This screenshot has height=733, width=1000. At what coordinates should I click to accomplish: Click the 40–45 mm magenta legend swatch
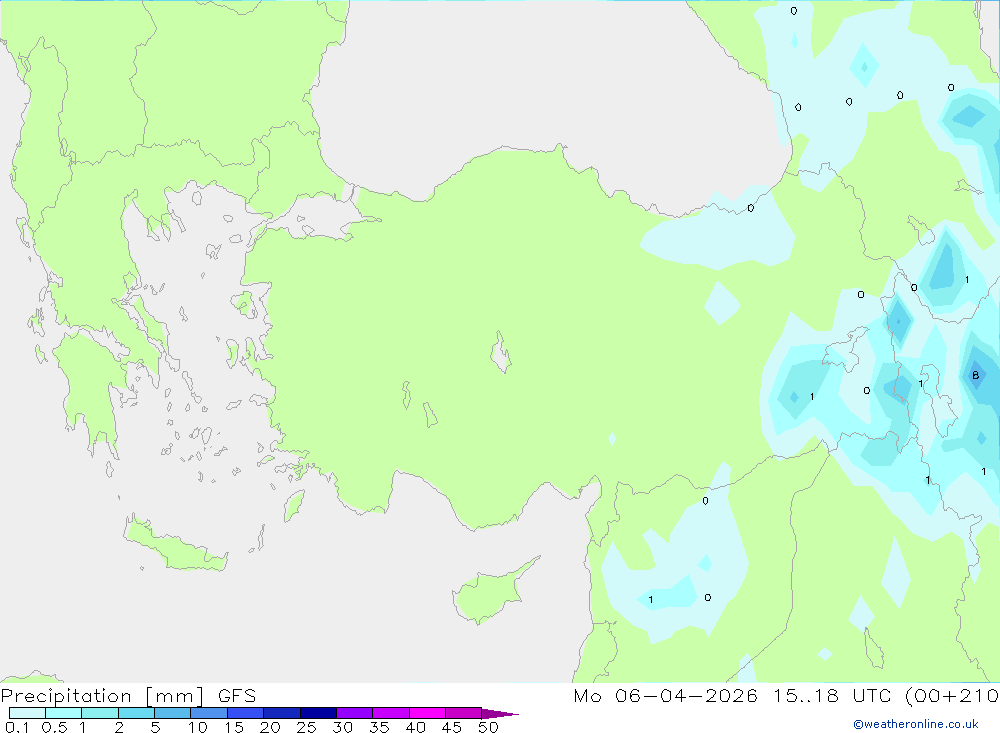tap(427, 713)
